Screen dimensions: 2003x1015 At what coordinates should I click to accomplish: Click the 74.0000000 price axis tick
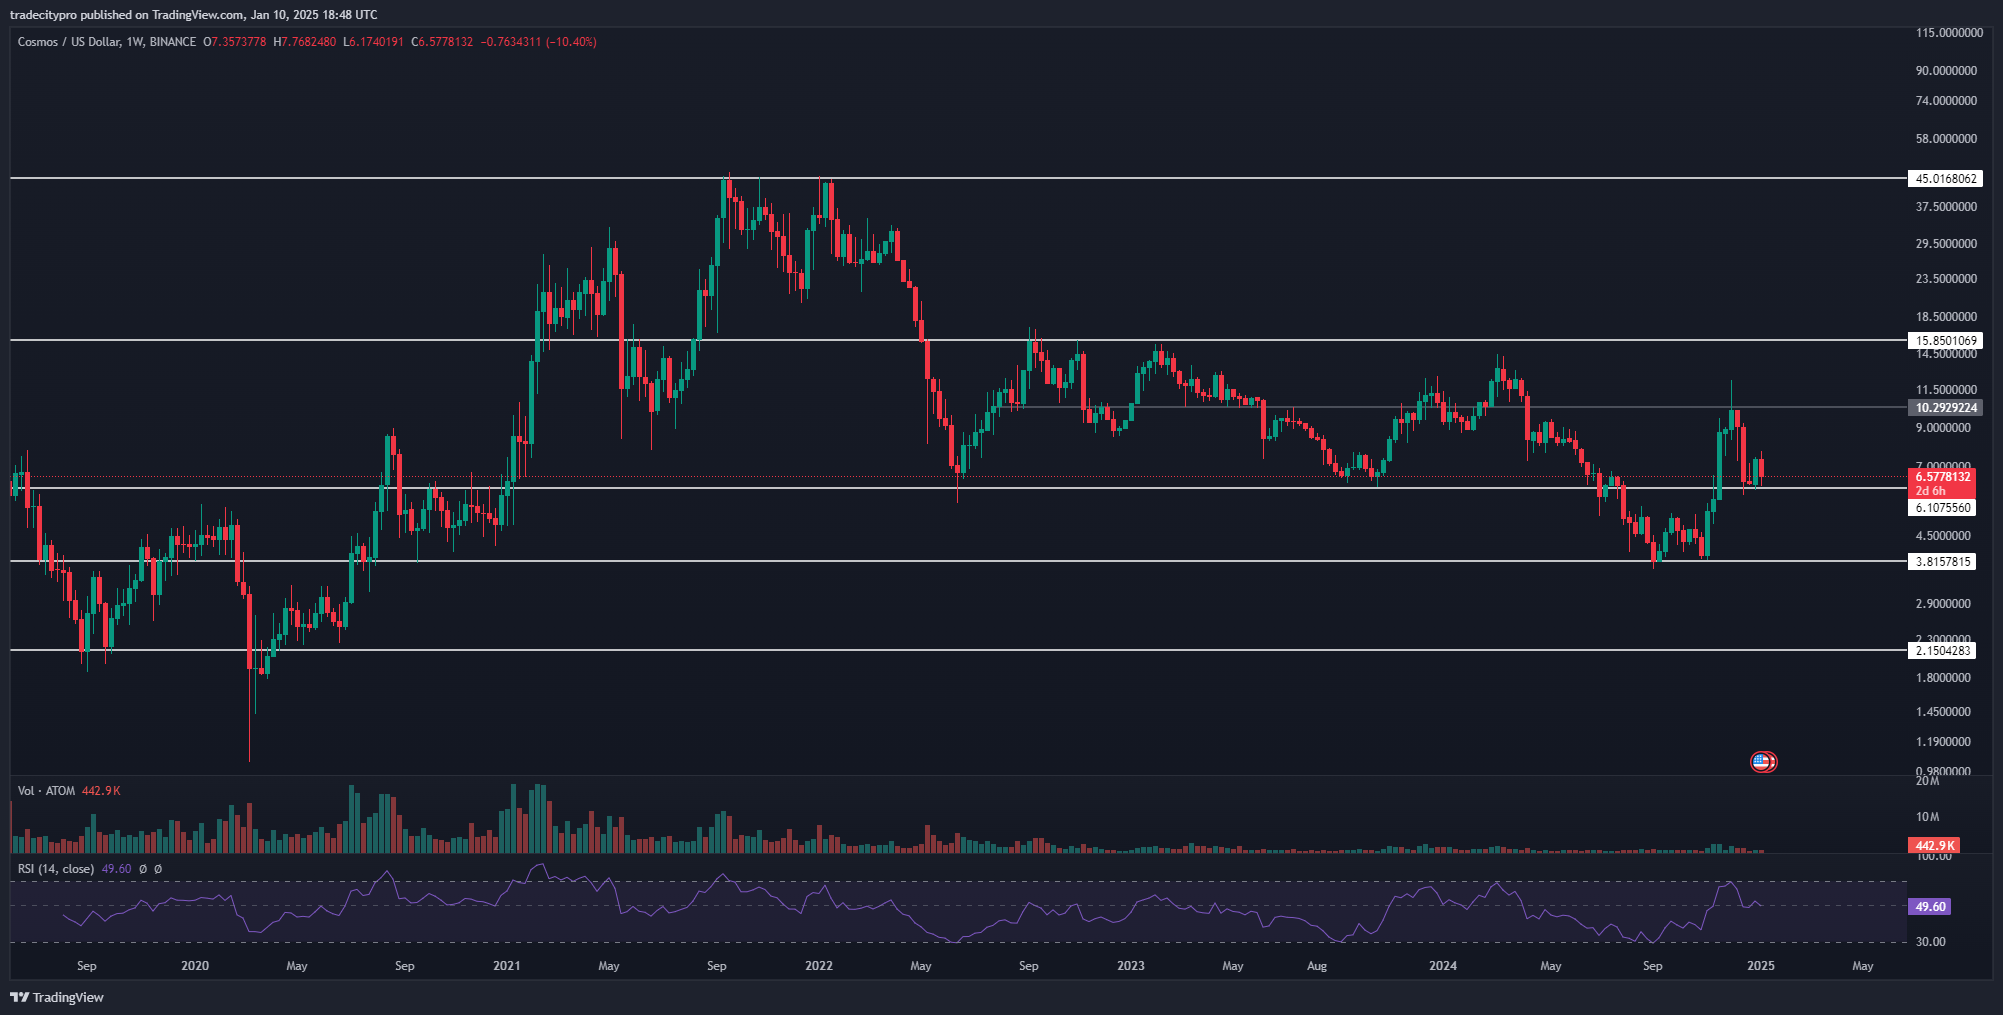pyautogui.click(x=1946, y=101)
